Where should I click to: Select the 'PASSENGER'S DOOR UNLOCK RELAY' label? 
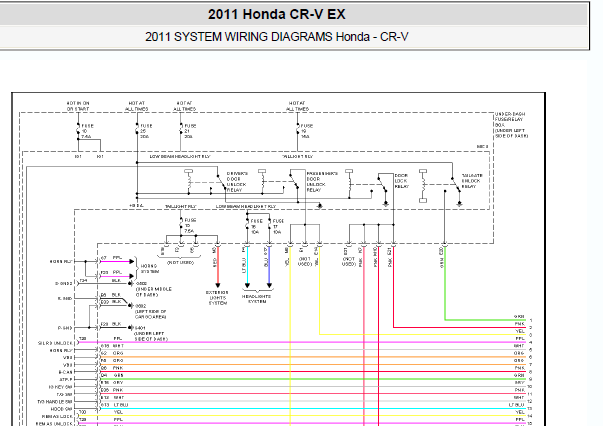322,182
